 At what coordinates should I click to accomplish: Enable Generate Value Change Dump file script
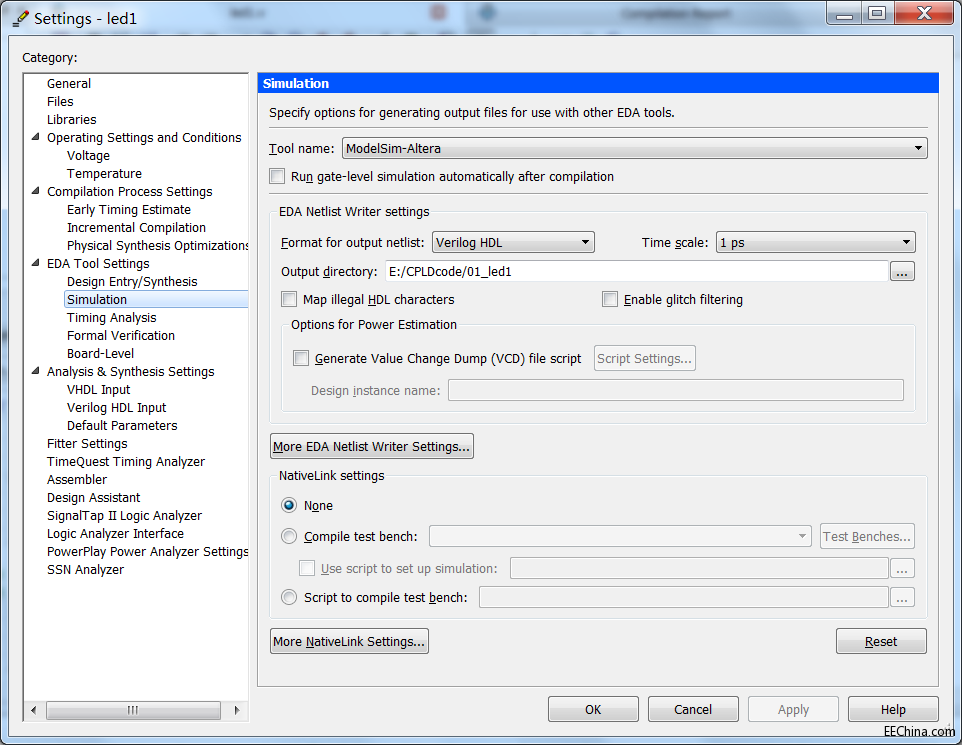[301, 358]
